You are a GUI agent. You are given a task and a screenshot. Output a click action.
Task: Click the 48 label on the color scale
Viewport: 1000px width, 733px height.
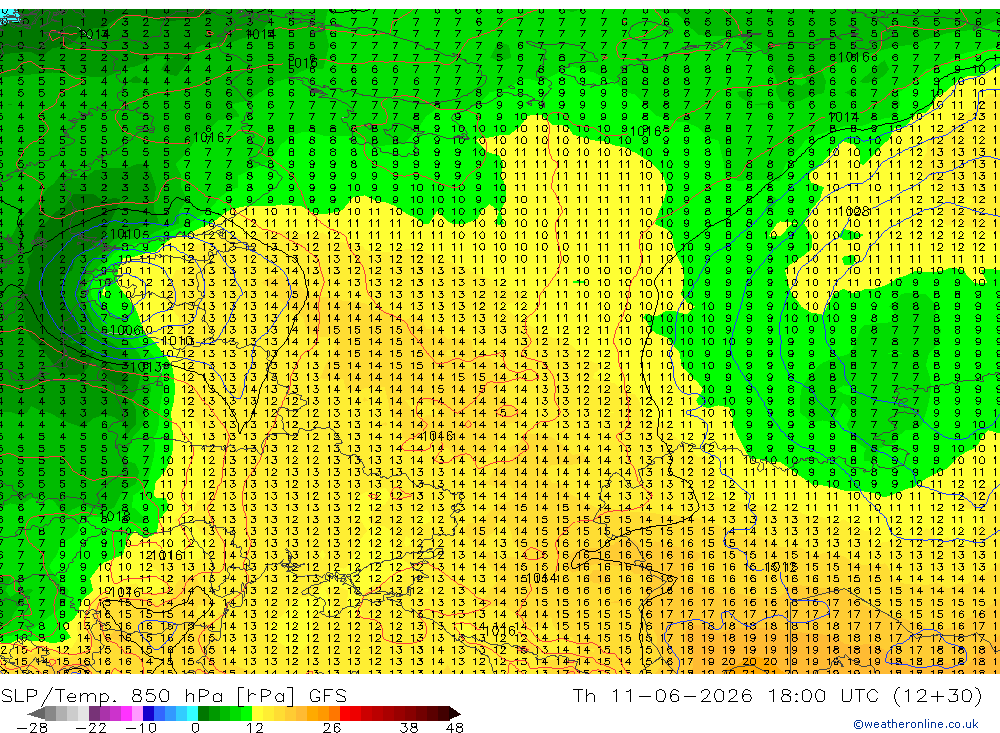(x=455, y=728)
